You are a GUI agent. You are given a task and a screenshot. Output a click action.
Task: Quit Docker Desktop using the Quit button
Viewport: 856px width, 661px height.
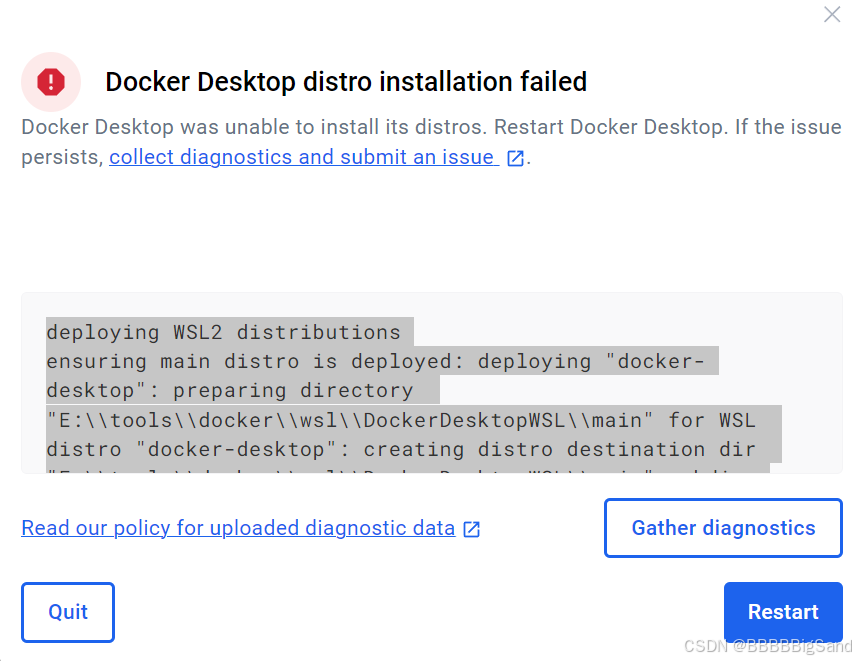(68, 612)
